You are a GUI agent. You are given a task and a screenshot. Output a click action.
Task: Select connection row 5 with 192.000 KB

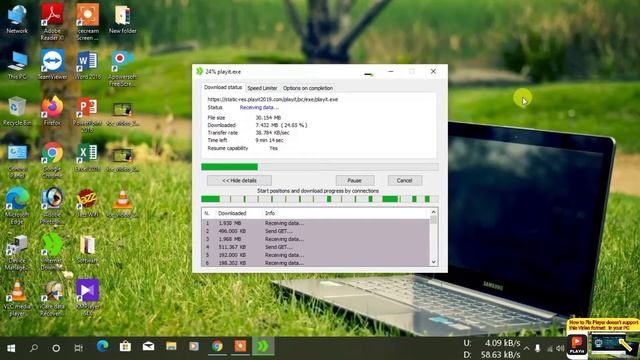pyautogui.click(x=316, y=255)
